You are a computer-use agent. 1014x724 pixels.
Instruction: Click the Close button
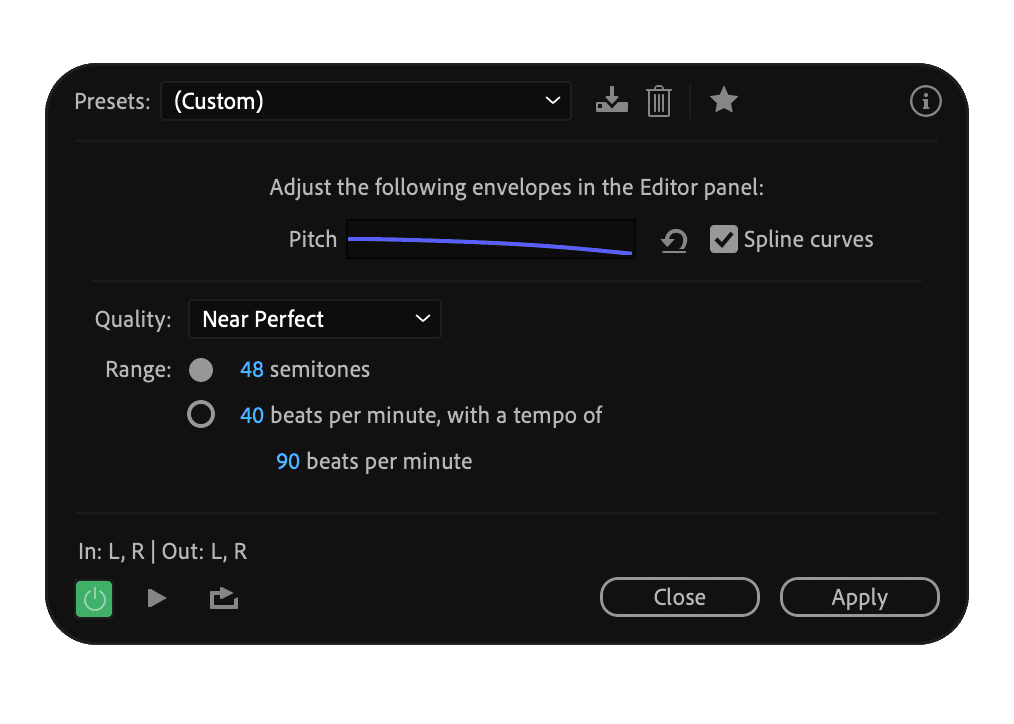point(679,597)
